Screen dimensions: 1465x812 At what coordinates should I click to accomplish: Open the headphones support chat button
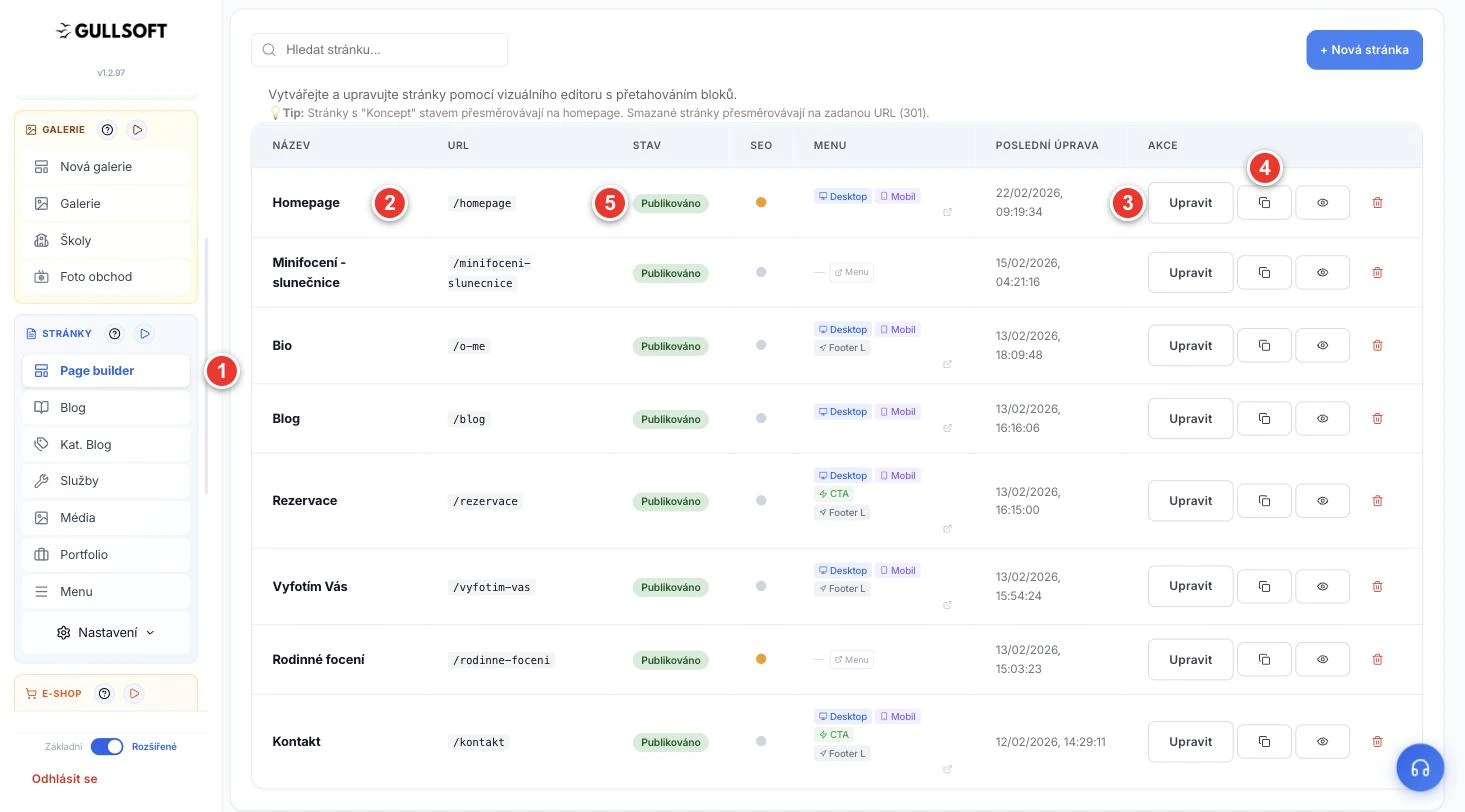tap(1420, 768)
